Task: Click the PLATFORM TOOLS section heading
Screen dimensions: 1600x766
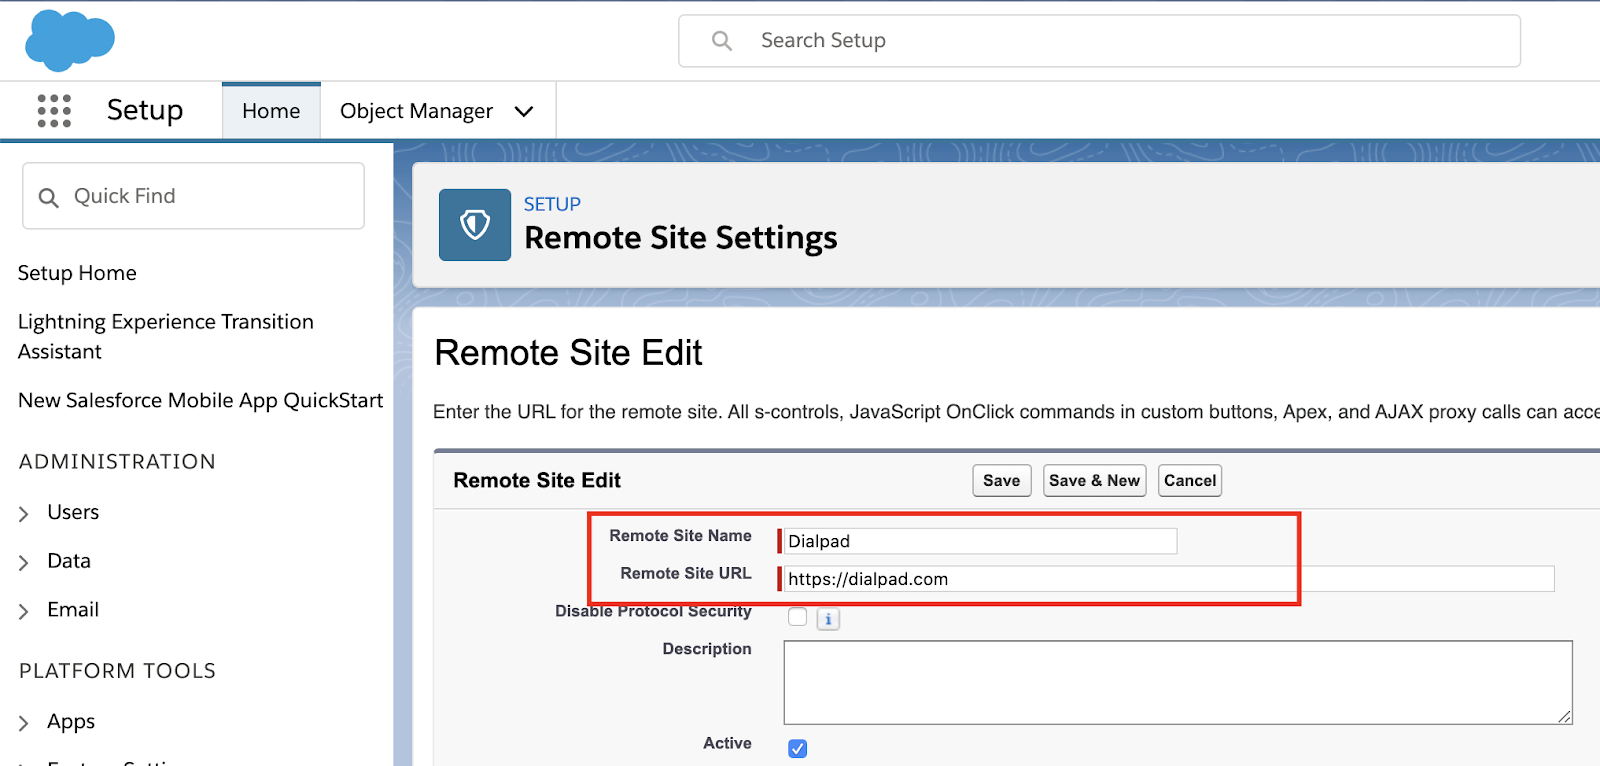Action: pyautogui.click(x=117, y=671)
